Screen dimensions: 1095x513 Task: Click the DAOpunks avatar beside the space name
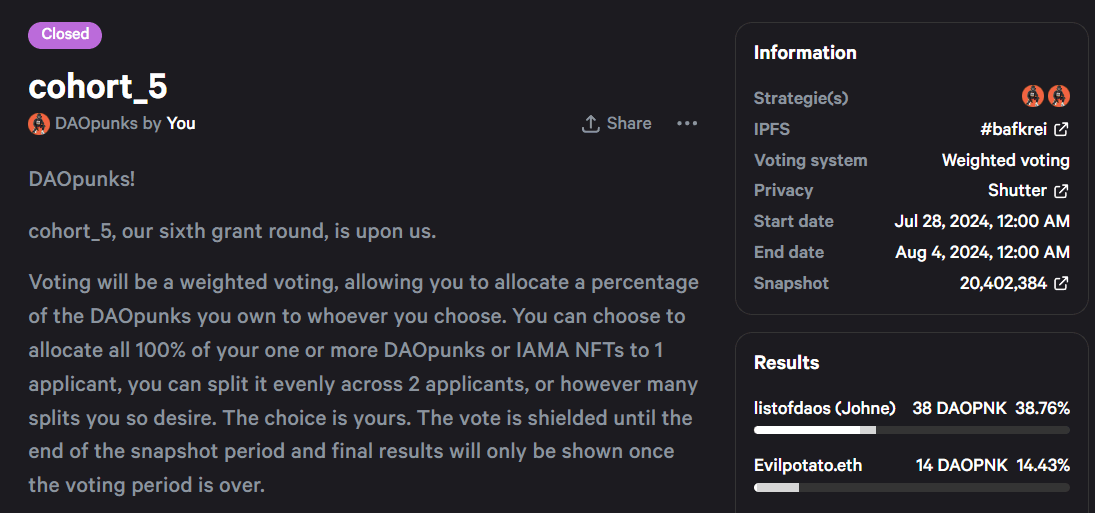click(38, 124)
